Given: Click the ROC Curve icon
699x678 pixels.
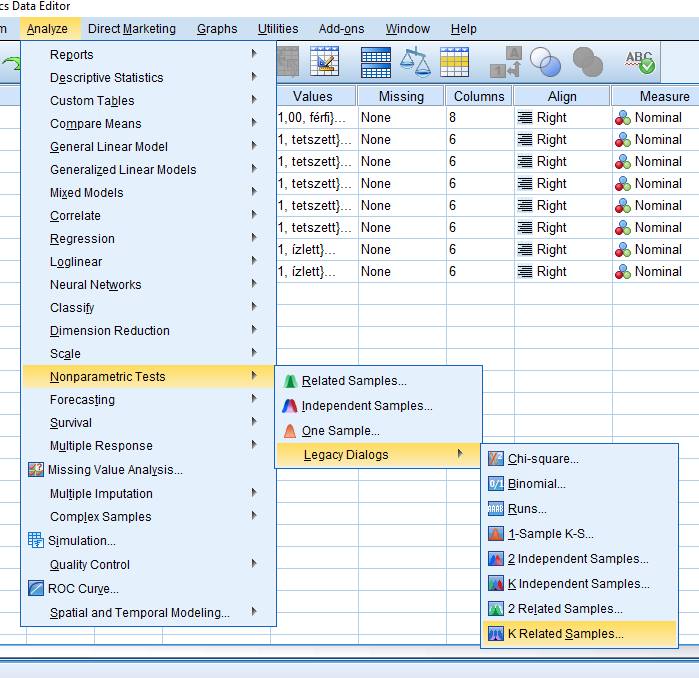Looking at the screenshot, I should [36, 588].
